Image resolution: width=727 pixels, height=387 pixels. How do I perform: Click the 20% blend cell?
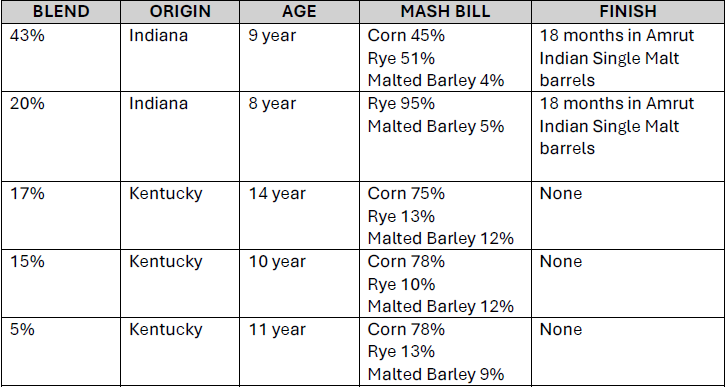pyautogui.click(x=61, y=136)
